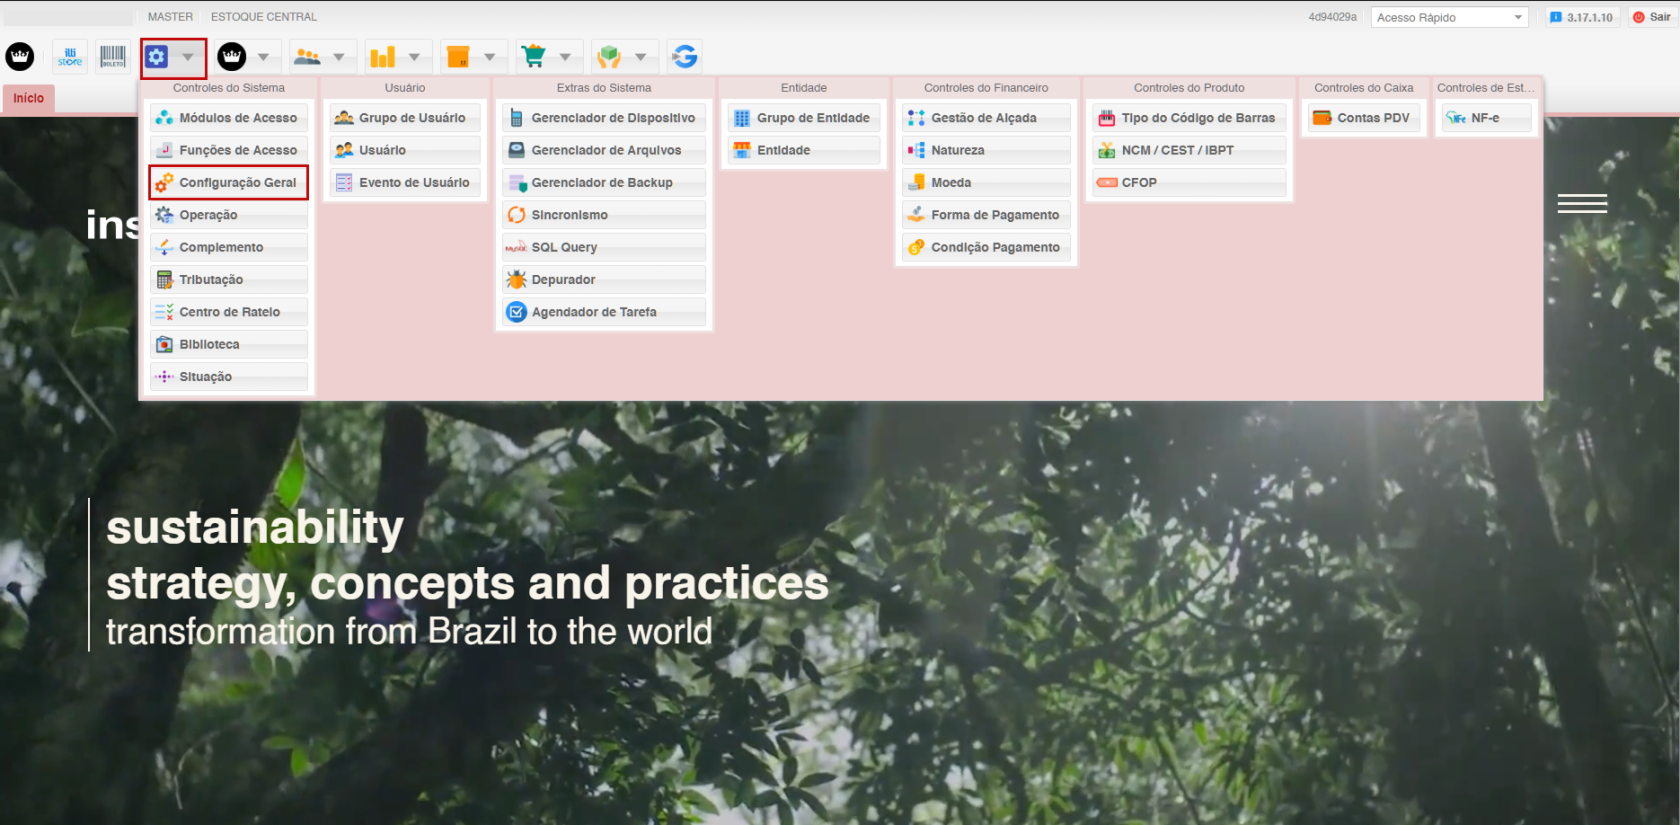Open the Boleto barcode toolbar icon
This screenshot has width=1680, height=825.
[x=113, y=57]
